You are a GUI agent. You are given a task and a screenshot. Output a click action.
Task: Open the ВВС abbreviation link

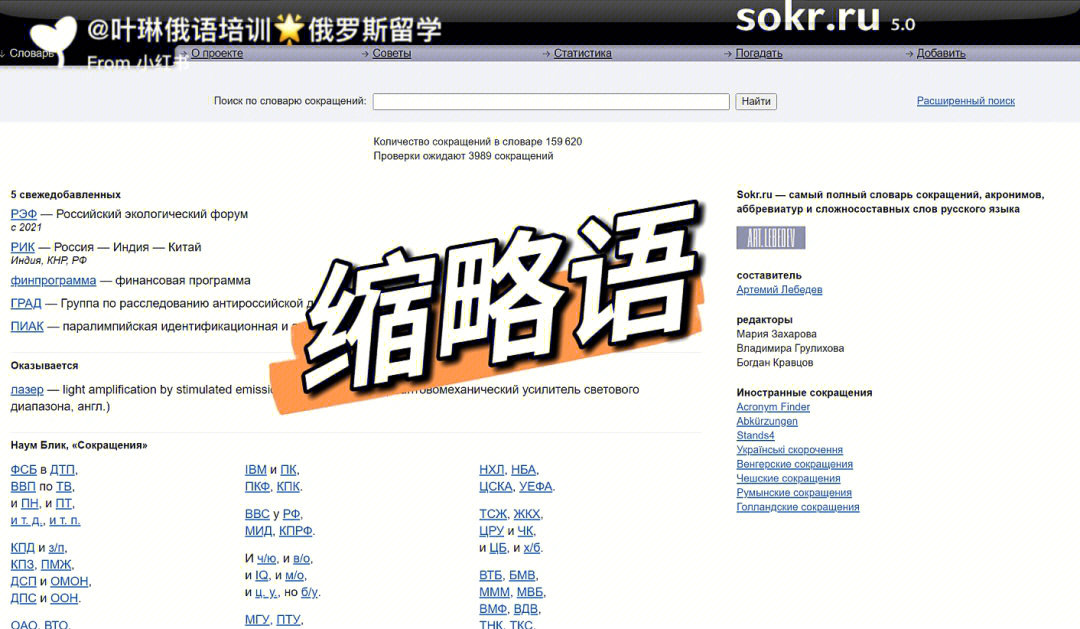point(257,514)
